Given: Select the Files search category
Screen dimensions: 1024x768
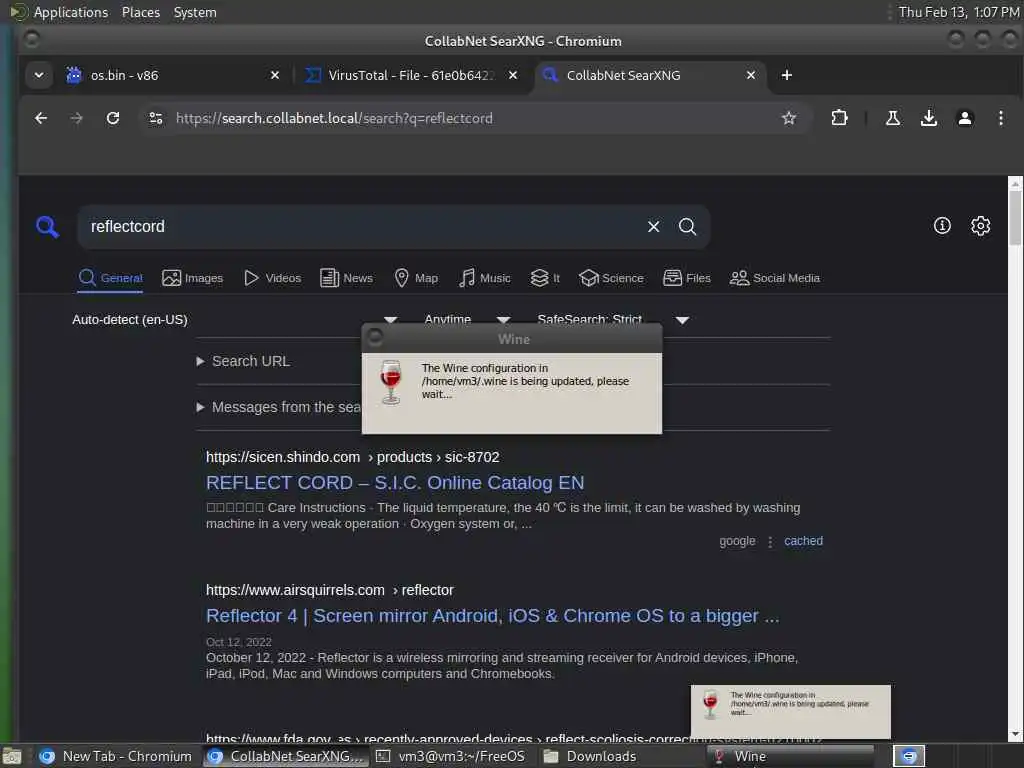Looking at the screenshot, I should [686, 278].
